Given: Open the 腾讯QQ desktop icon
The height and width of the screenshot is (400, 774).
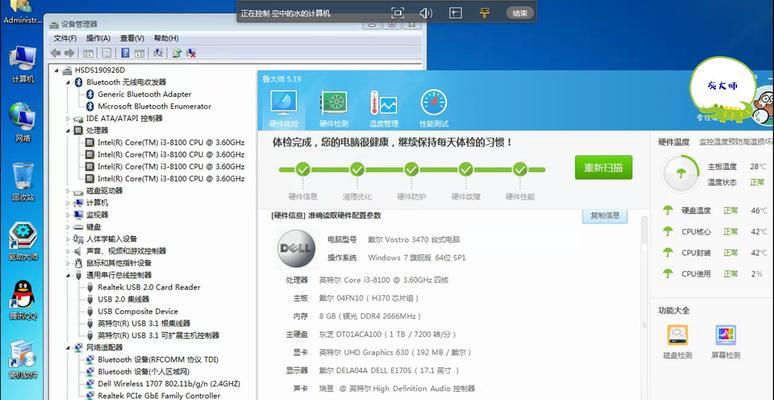Looking at the screenshot, I should click(22, 300).
